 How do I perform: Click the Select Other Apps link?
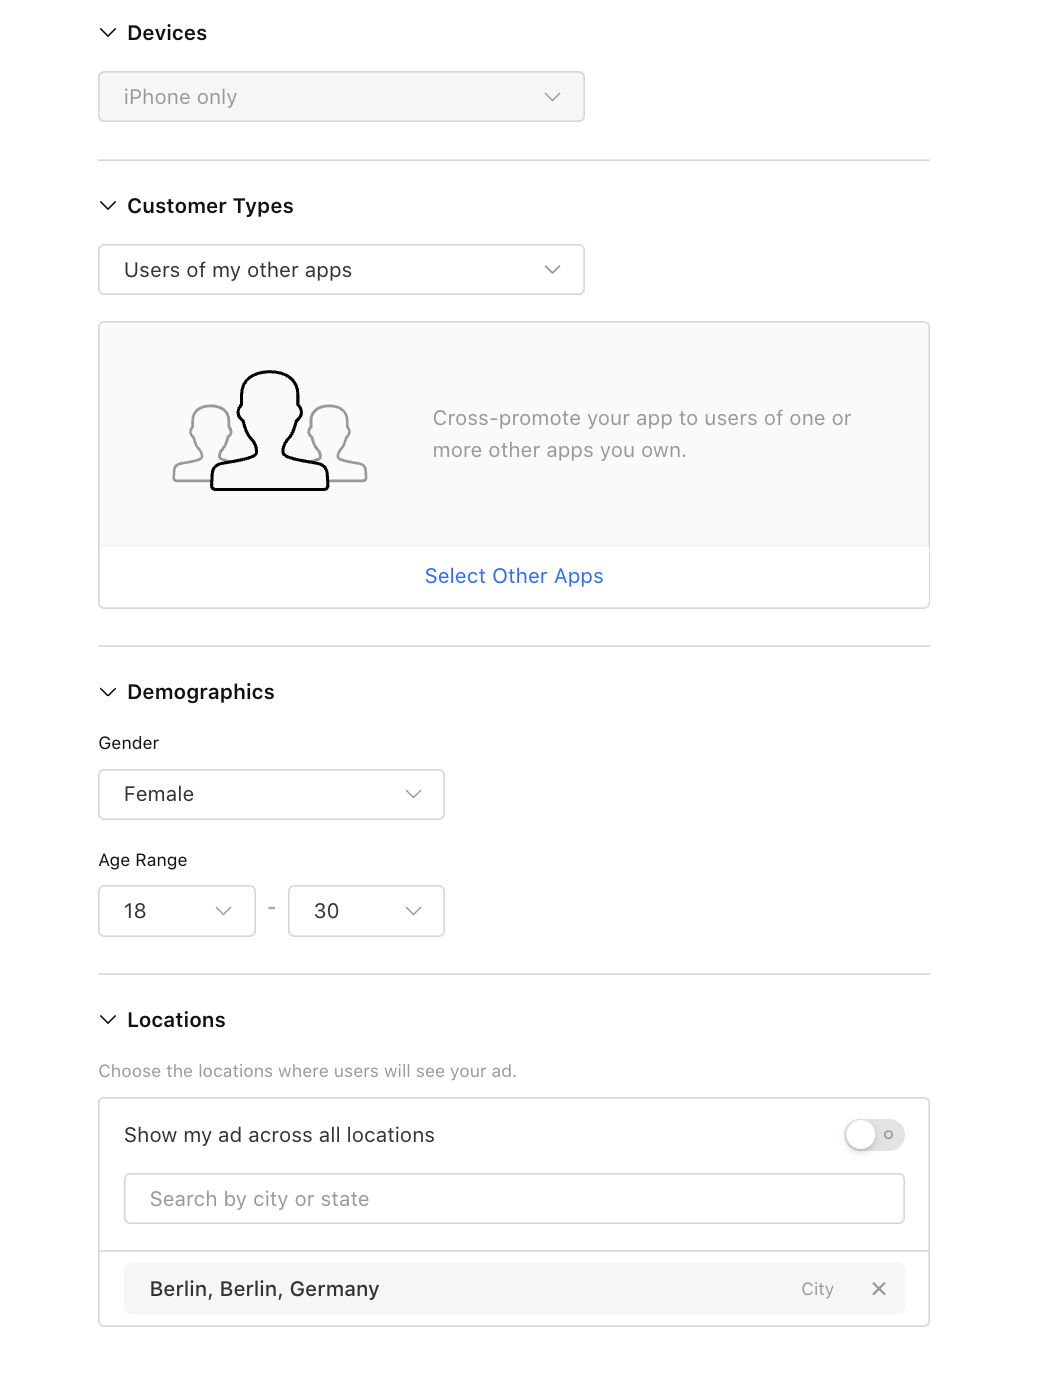tap(514, 576)
